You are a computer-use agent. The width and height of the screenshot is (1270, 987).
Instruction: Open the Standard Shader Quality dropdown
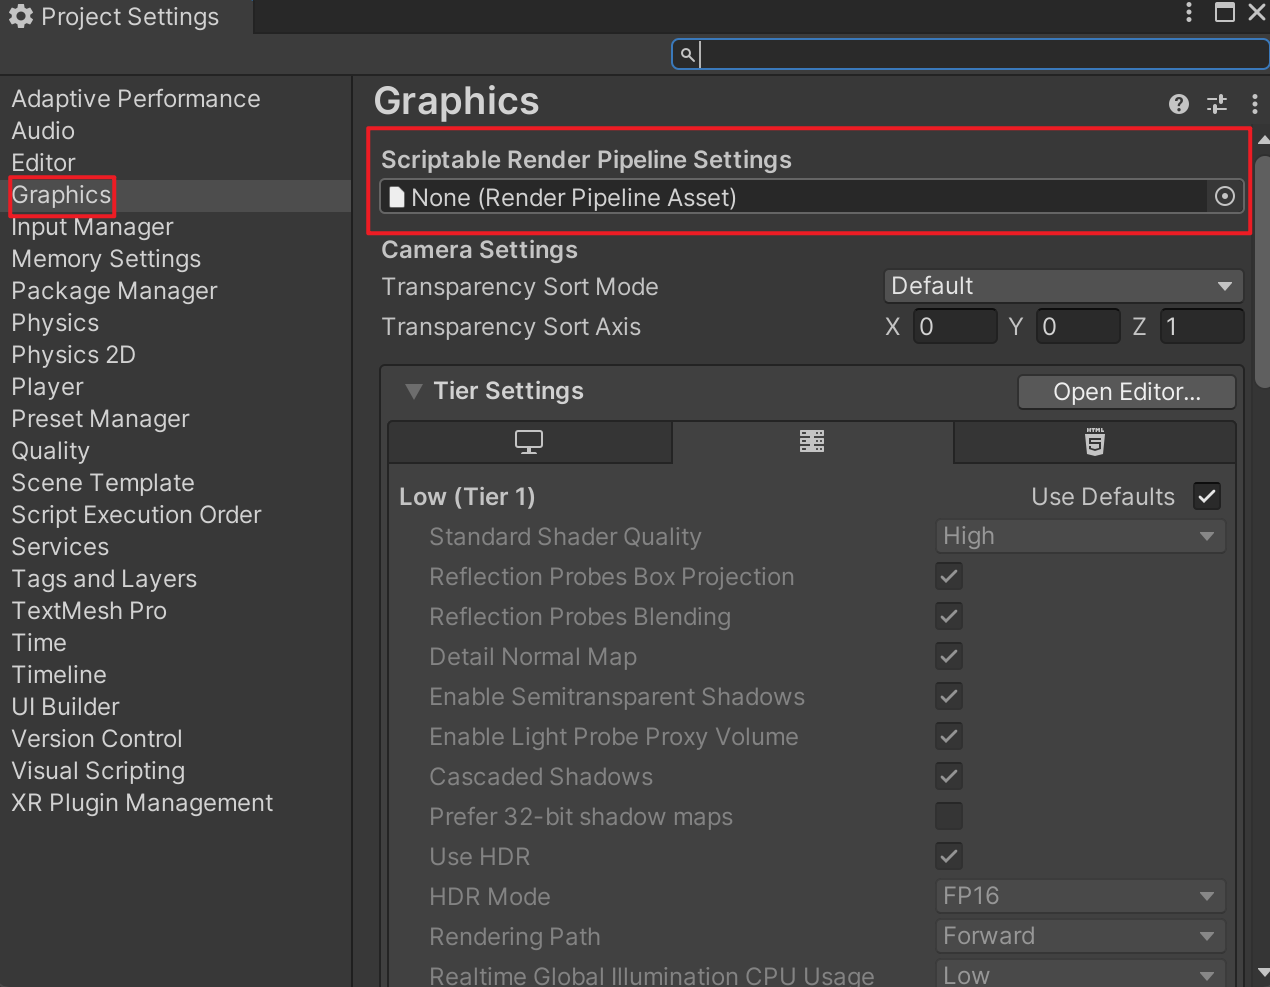point(1080,536)
